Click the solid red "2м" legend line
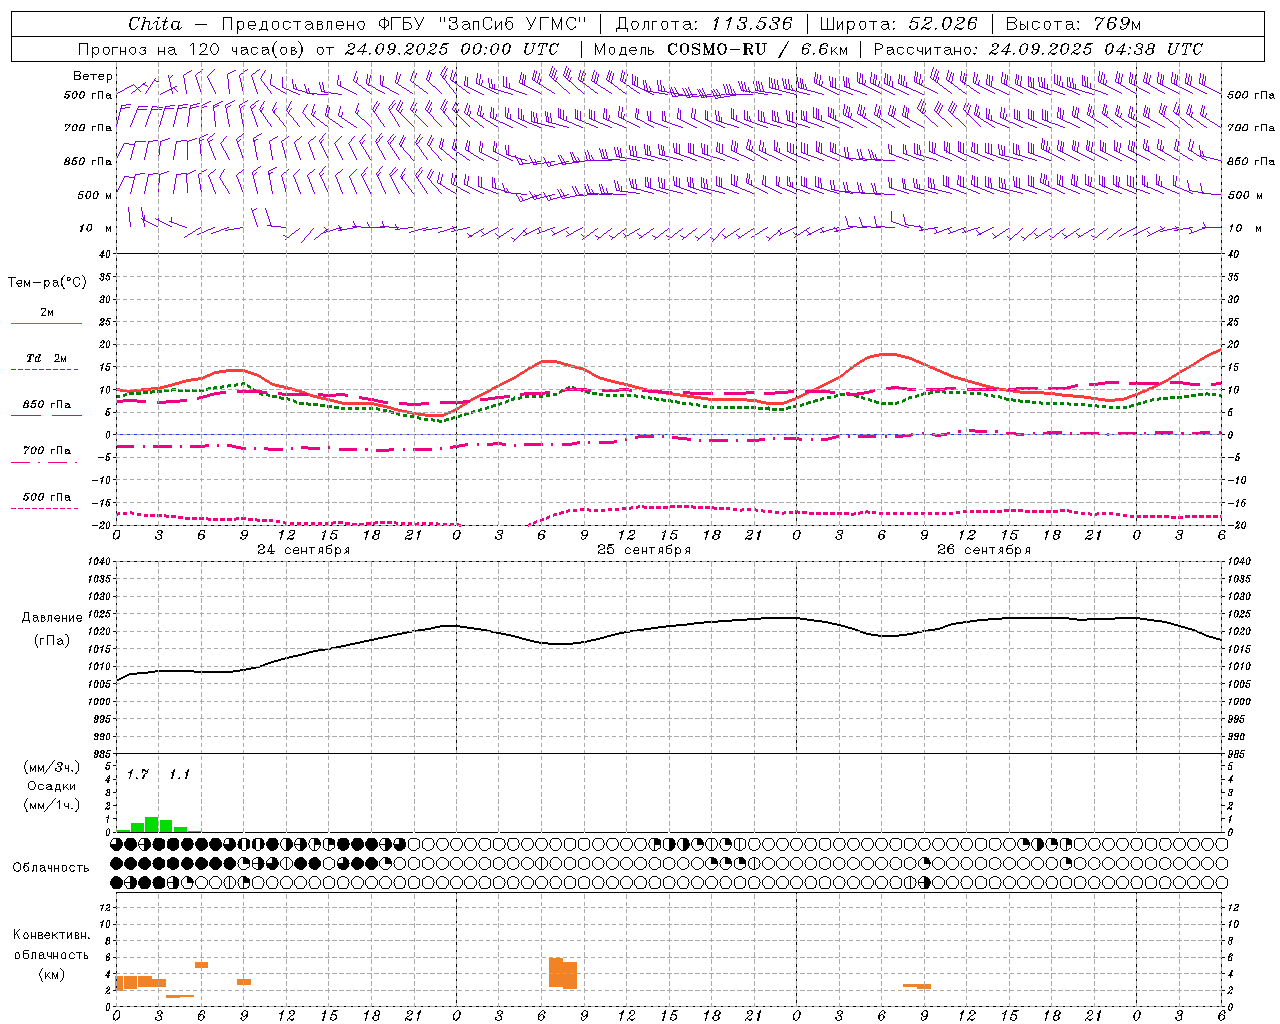 [46, 323]
